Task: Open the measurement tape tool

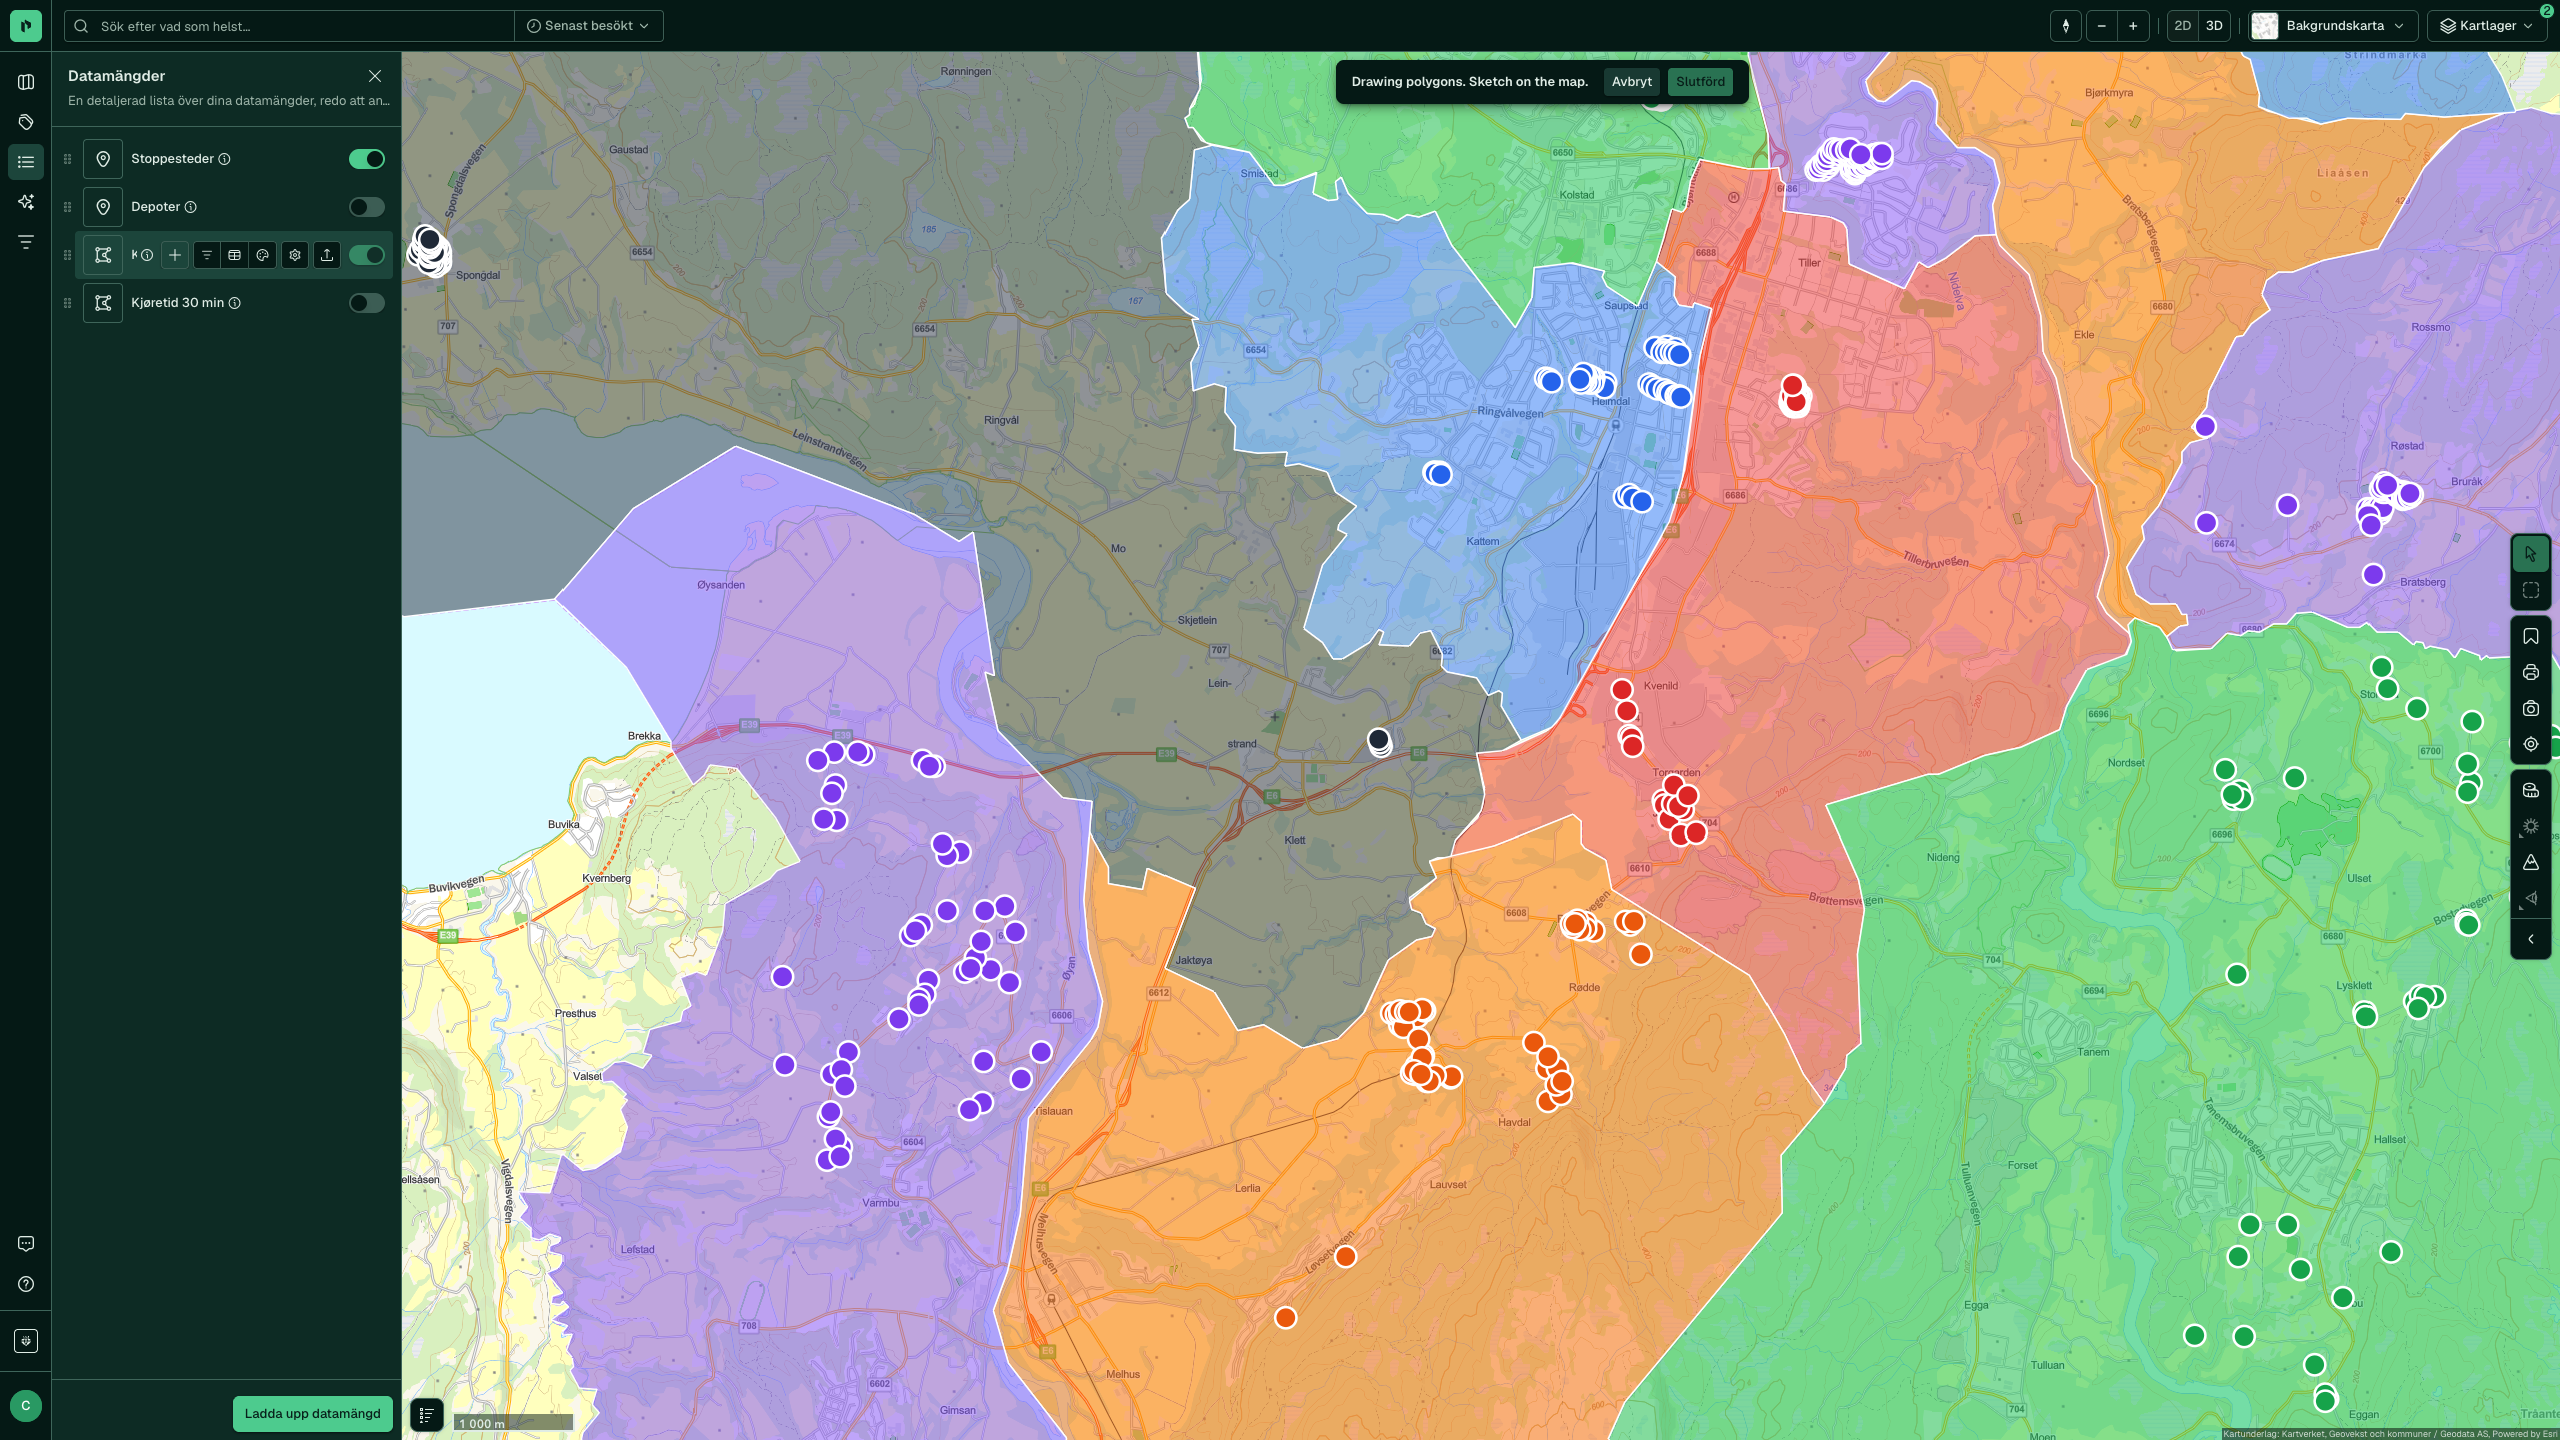Action: pyautogui.click(x=2530, y=791)
